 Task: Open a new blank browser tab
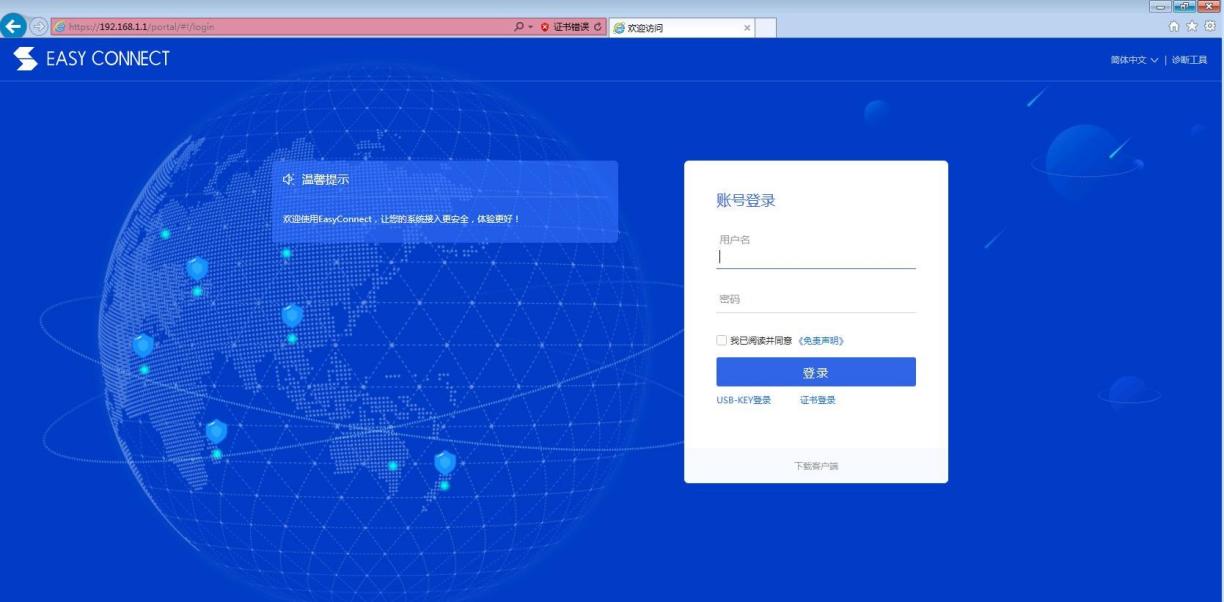click(x=766, y=28)
